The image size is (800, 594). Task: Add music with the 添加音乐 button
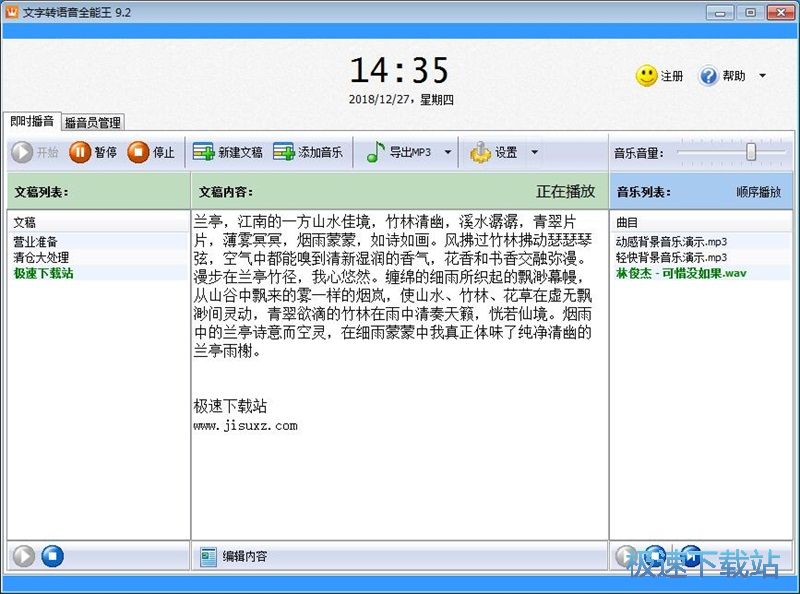pos(308,152)
